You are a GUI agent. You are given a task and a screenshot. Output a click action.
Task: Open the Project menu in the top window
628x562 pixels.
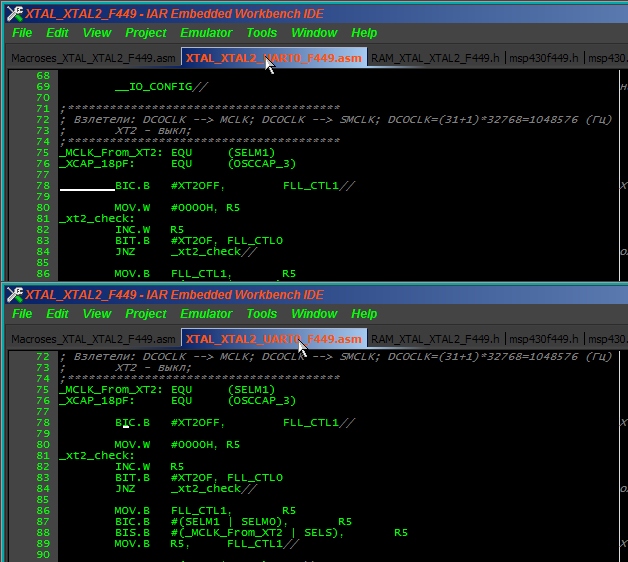click(146, 33)
